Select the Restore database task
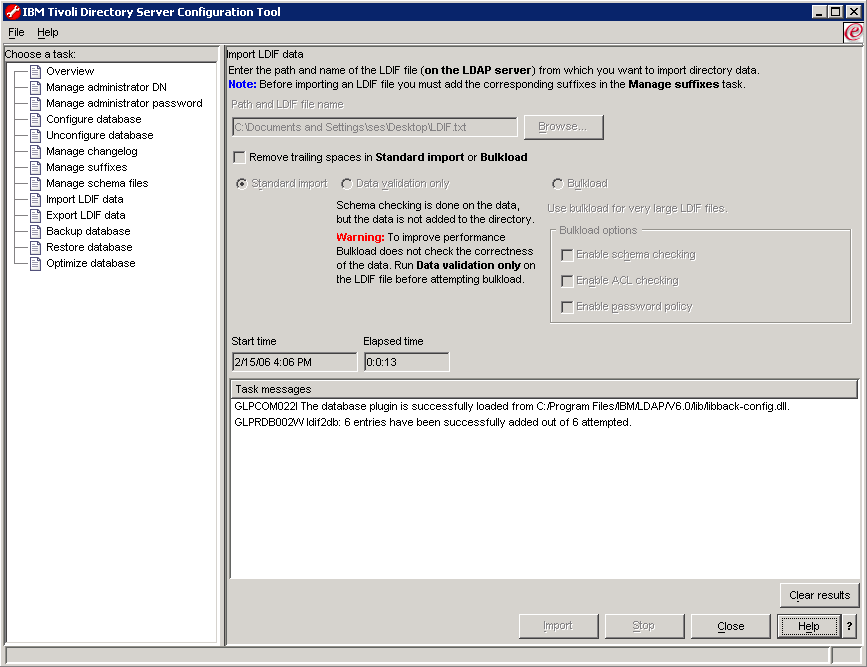This screenshot has height=667, width=867. tap(88, 247)
